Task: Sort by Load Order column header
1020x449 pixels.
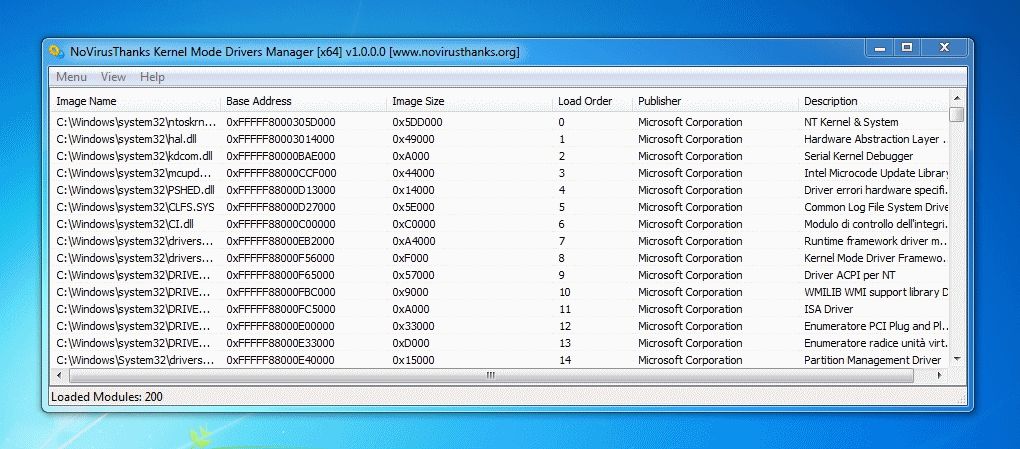Action: 593,101
